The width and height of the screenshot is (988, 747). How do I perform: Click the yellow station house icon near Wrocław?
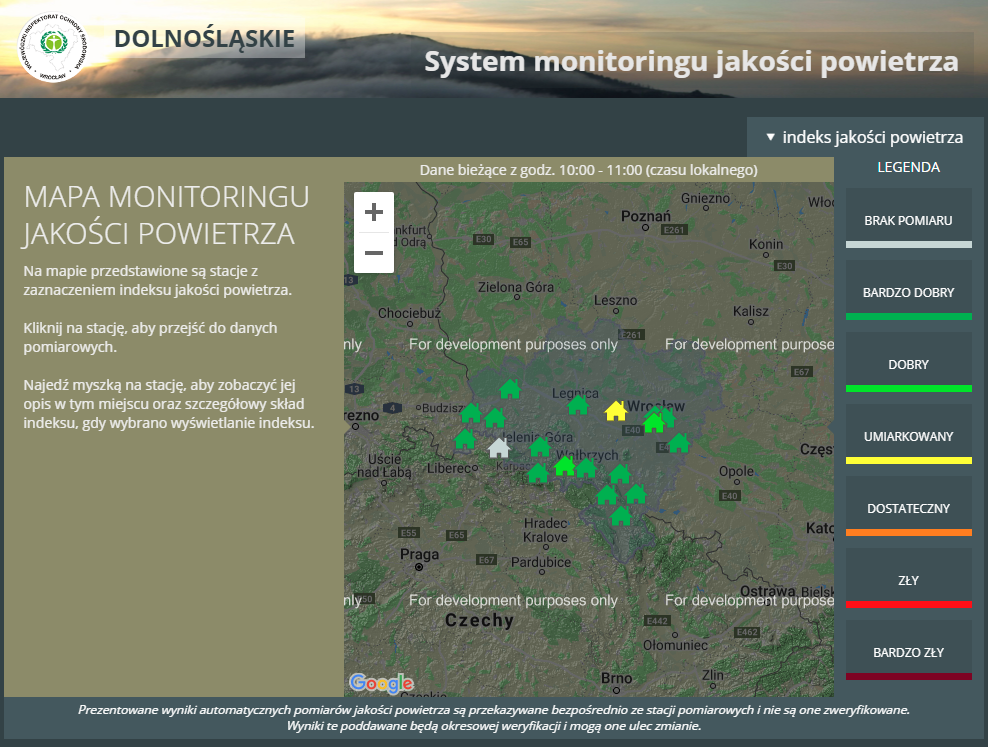coord(616,411)
